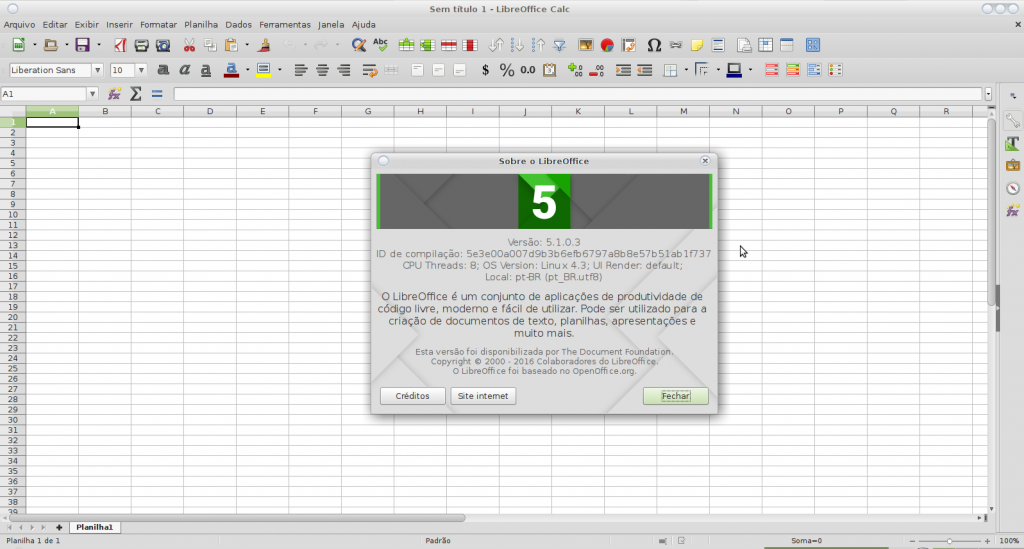
Task: Open the Ferramentas menu
Action: point(285,25)
